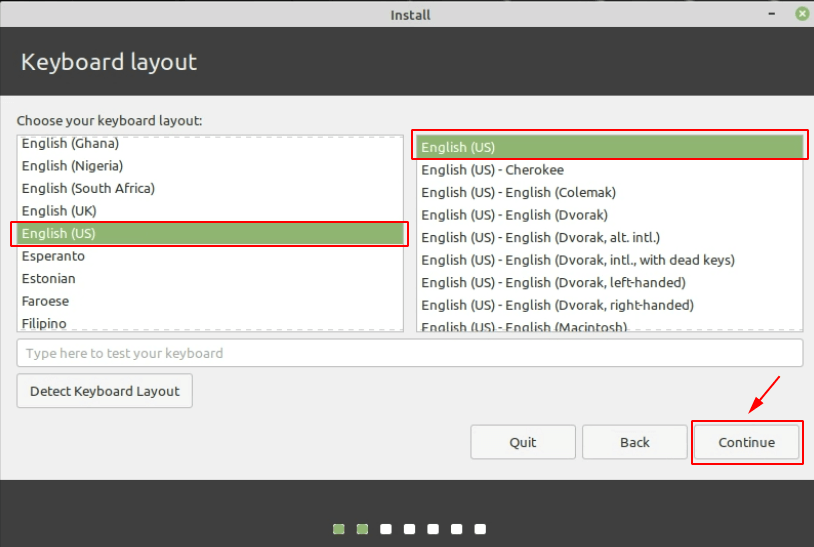
Task: Select English (US) variant in right list
Action: (x=609, y=147)
